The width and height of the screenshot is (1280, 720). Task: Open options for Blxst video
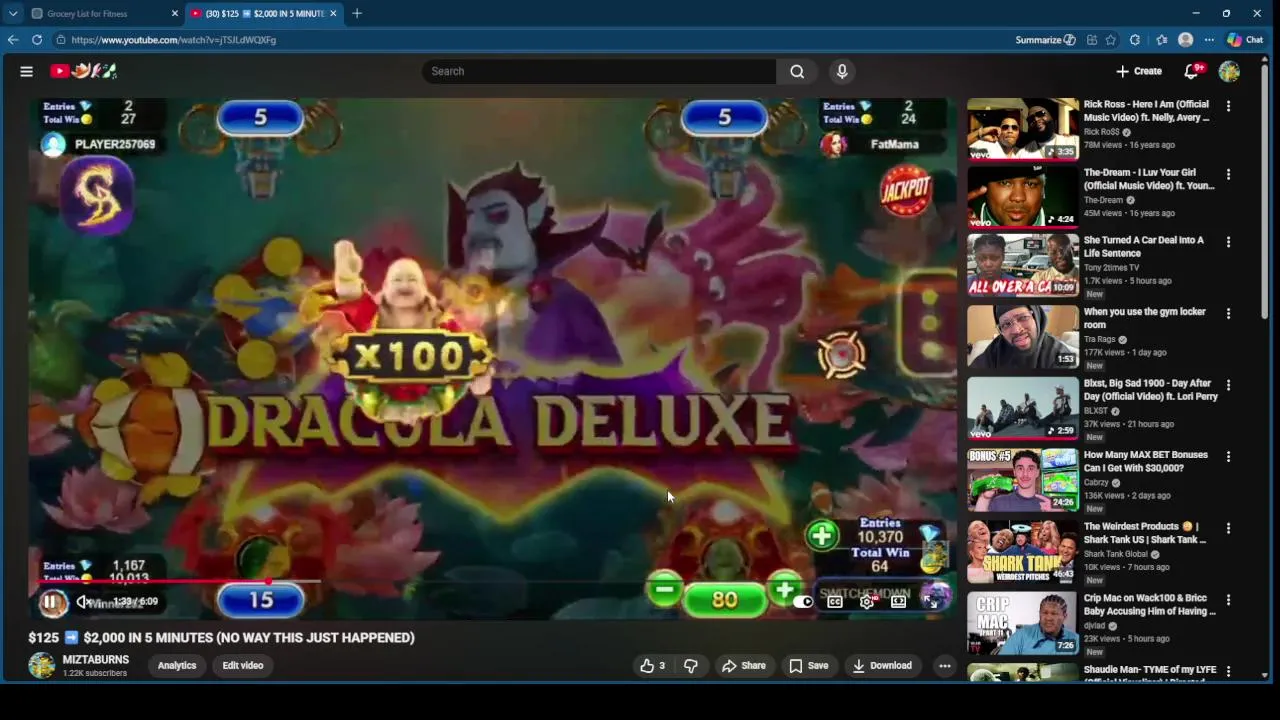click(1228, 385)
